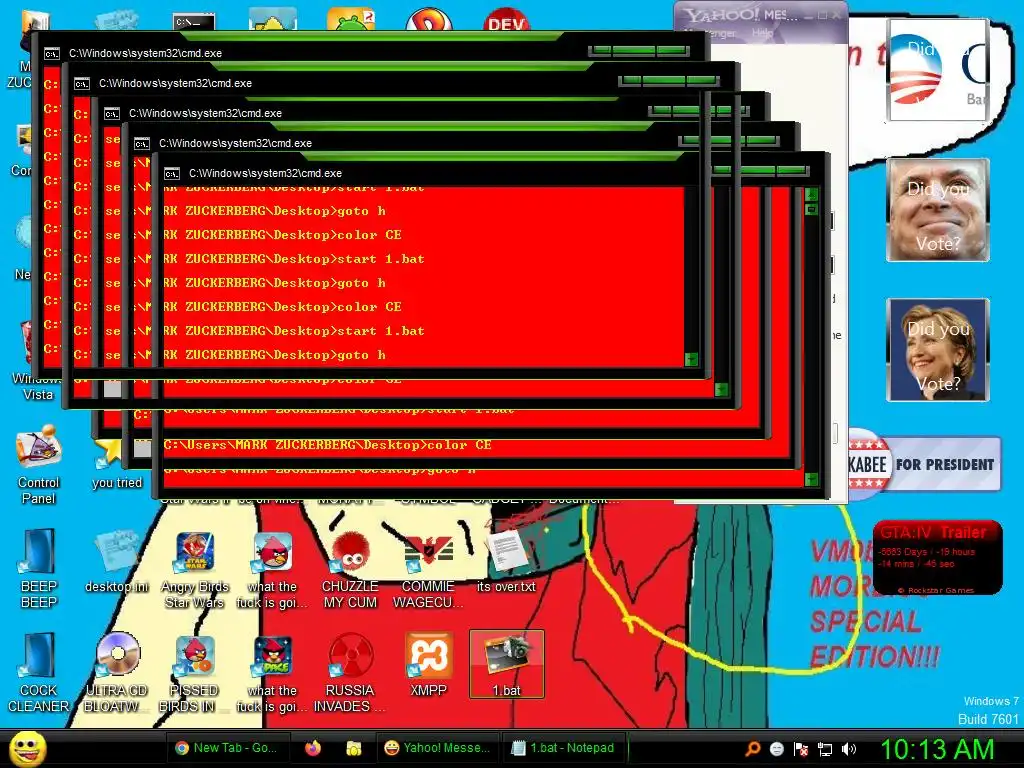This screenshot has width=1024, height=768.
Task: Click the Obama Did you Vote gadget
Action: [x=937, y=69]
